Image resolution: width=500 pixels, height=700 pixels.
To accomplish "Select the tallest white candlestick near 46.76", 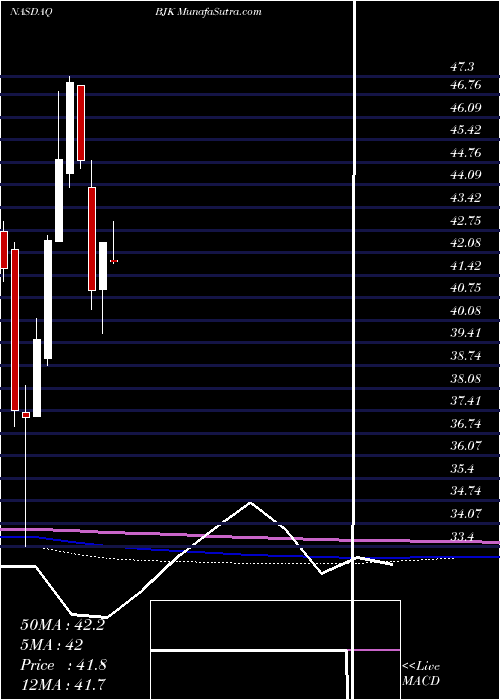I will click(x=70, y=129).
